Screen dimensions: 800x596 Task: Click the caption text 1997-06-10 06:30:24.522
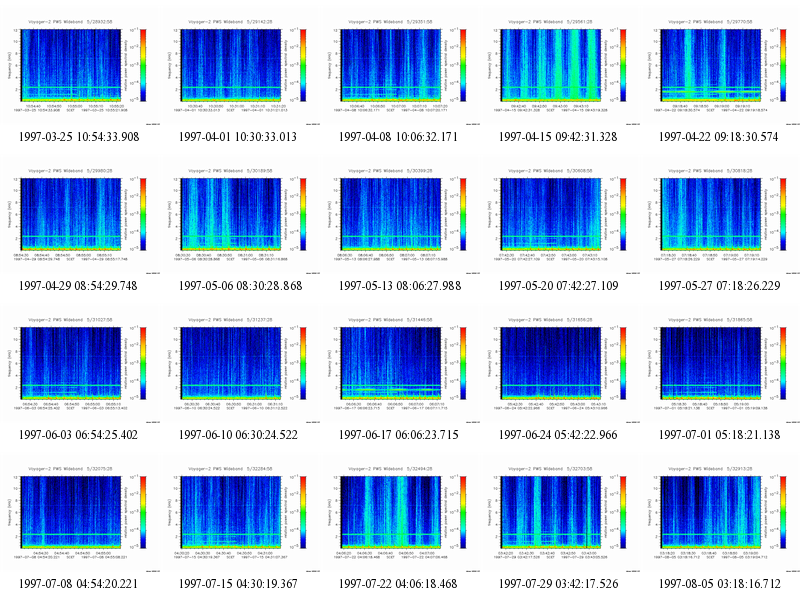(x=238, y=435)
